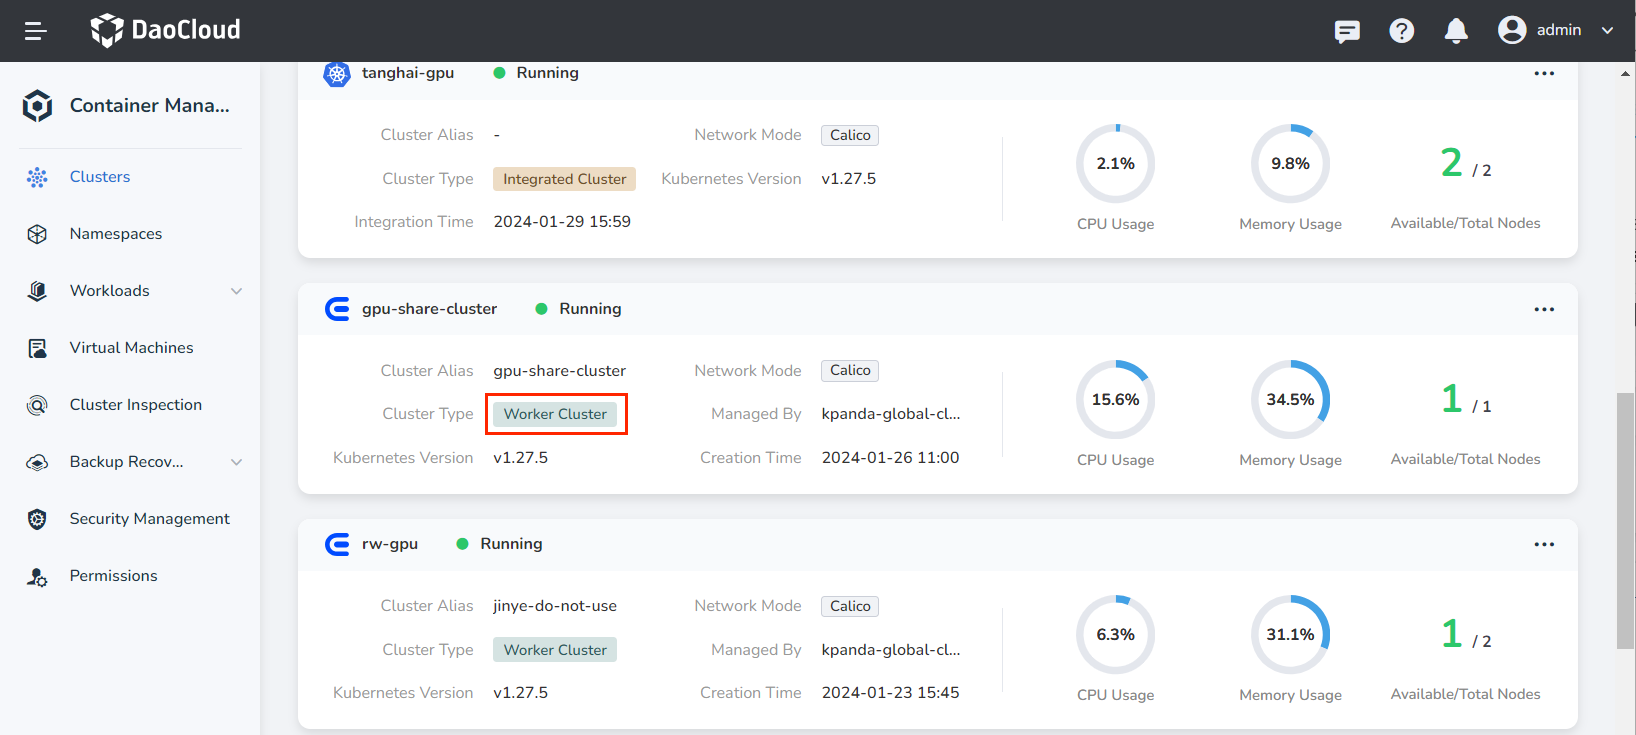
Task: Open the admin user dropdown
Action: [1556, 30]
